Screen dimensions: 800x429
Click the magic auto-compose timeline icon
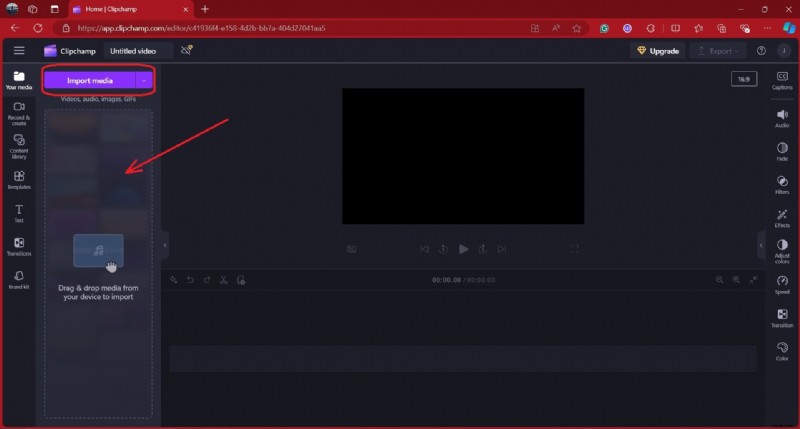point(173,280)
